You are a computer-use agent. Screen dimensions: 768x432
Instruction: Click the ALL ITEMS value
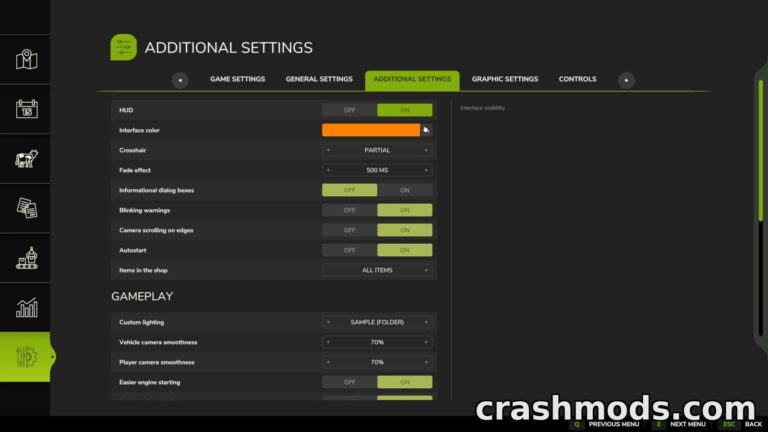click(377, 270)
